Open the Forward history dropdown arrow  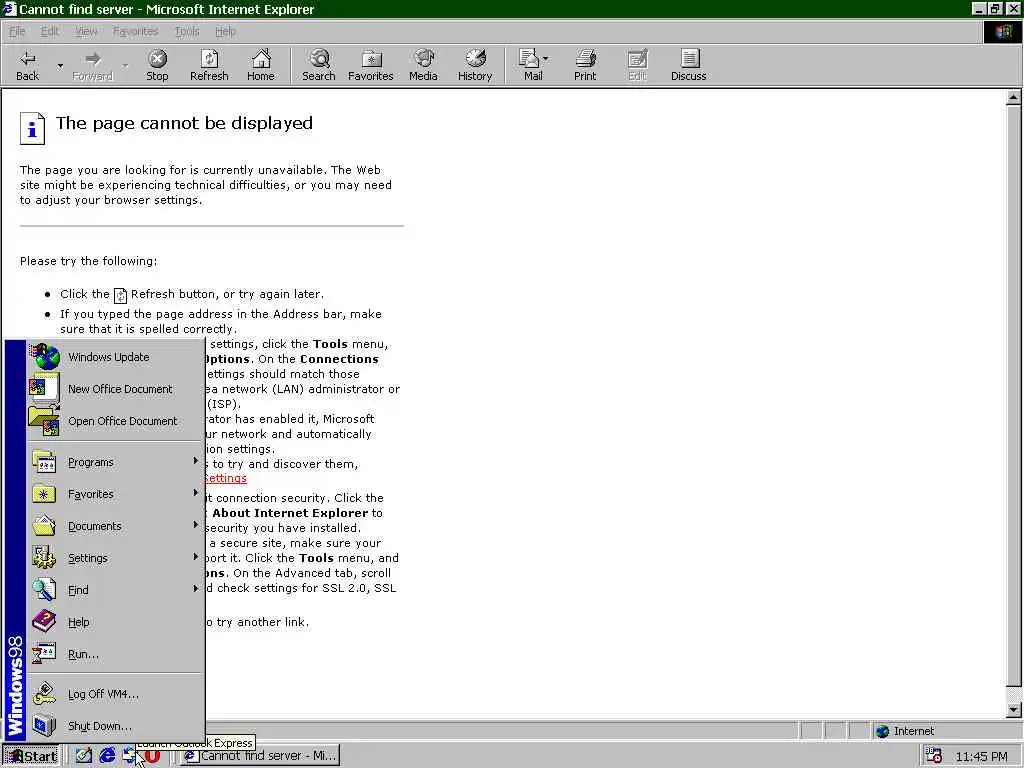click(125, 65)
